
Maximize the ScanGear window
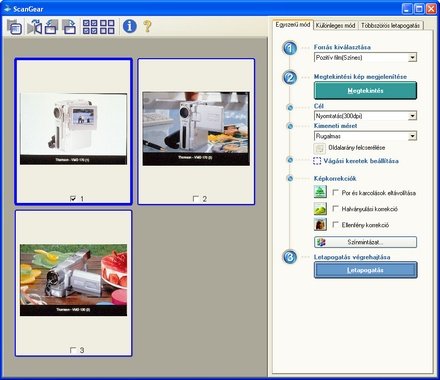(419, 9)
